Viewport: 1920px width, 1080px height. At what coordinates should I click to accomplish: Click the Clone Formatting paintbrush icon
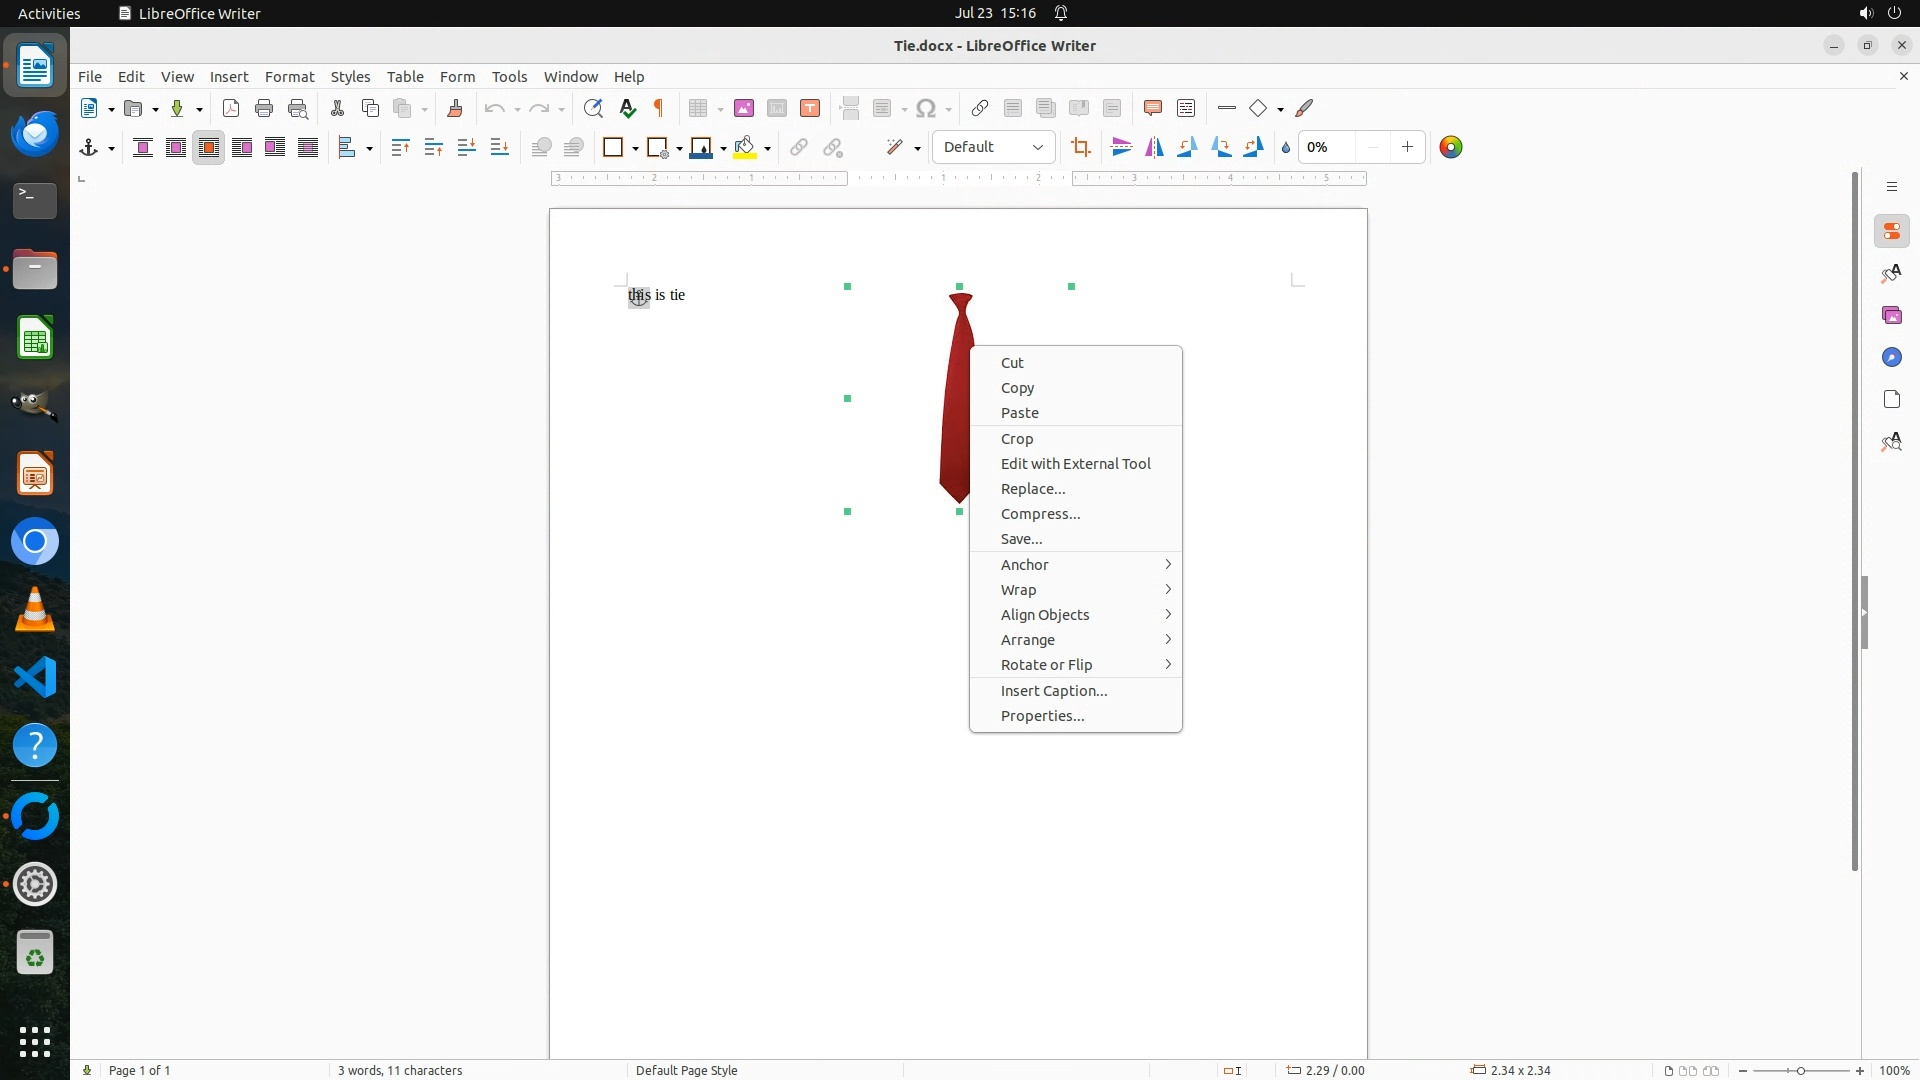pyautogui.click(x=455, y=109)
